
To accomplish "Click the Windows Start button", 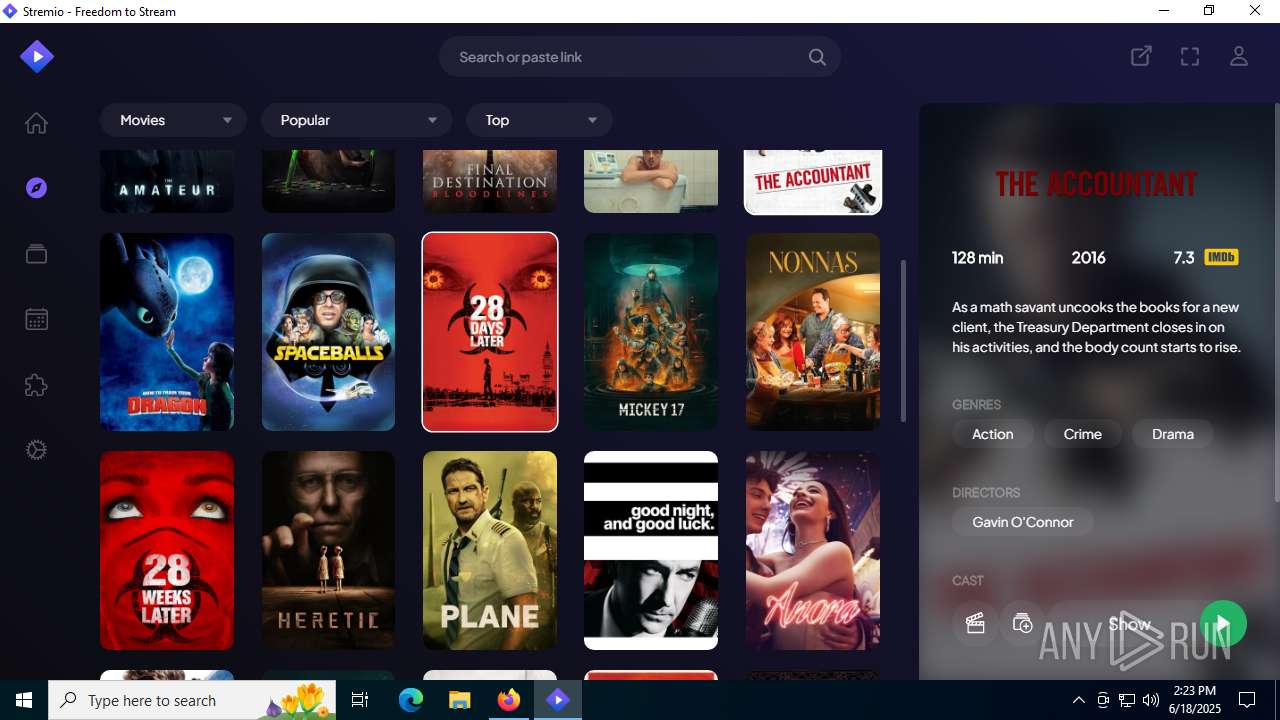I will [24, 700].
